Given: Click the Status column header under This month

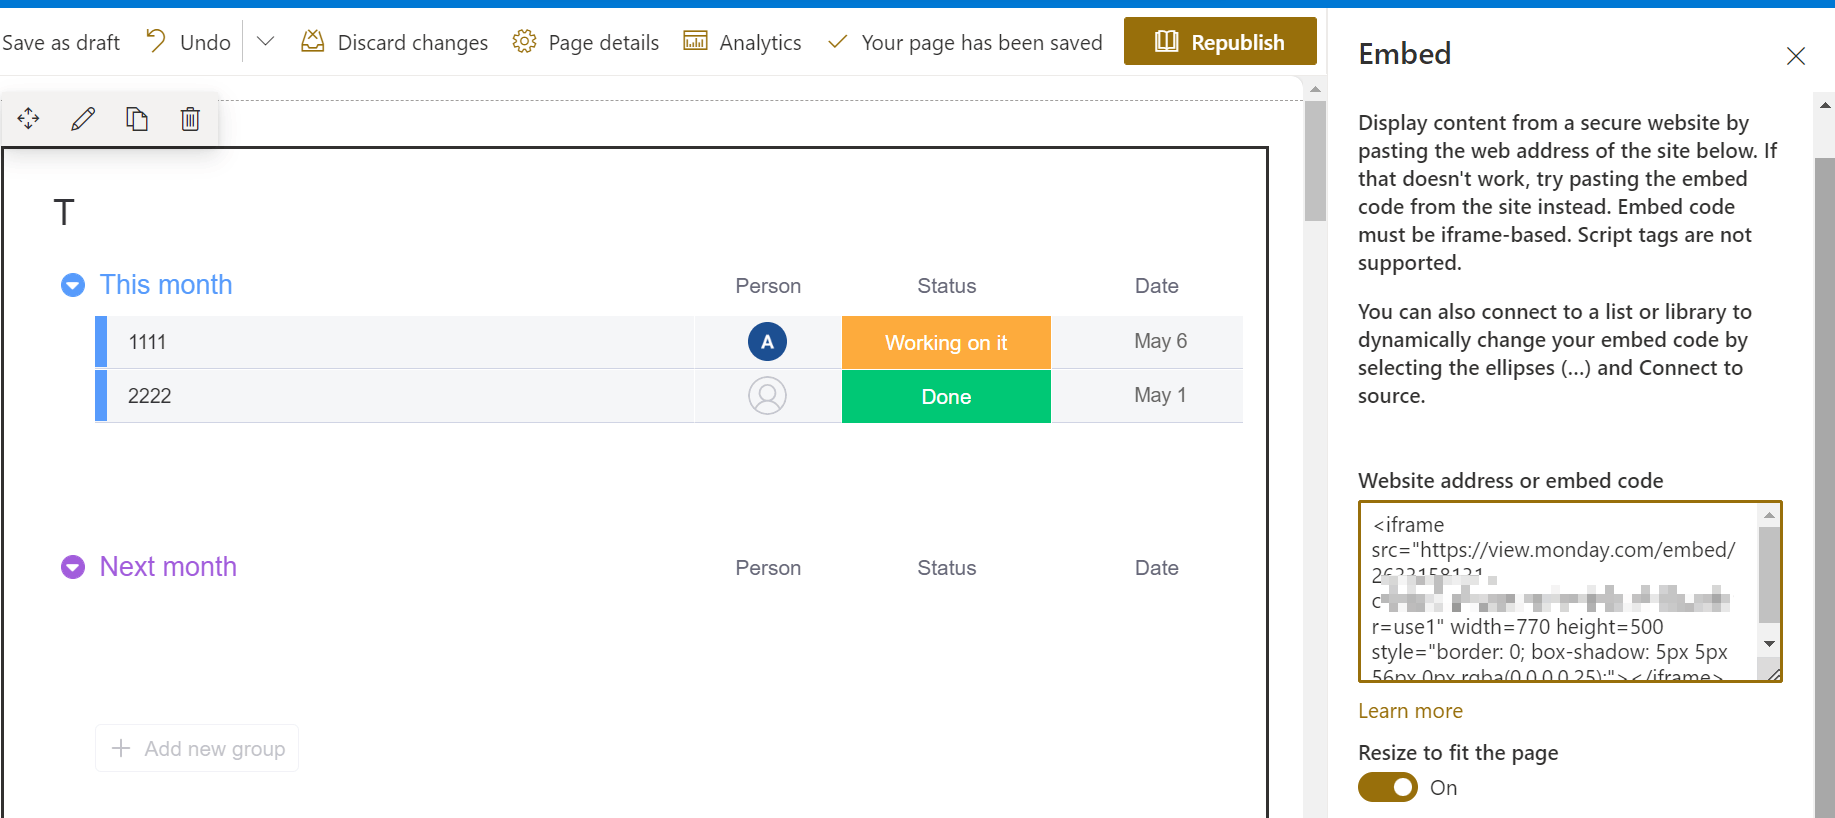Looking at the screenshot, I should coord(946,286).
